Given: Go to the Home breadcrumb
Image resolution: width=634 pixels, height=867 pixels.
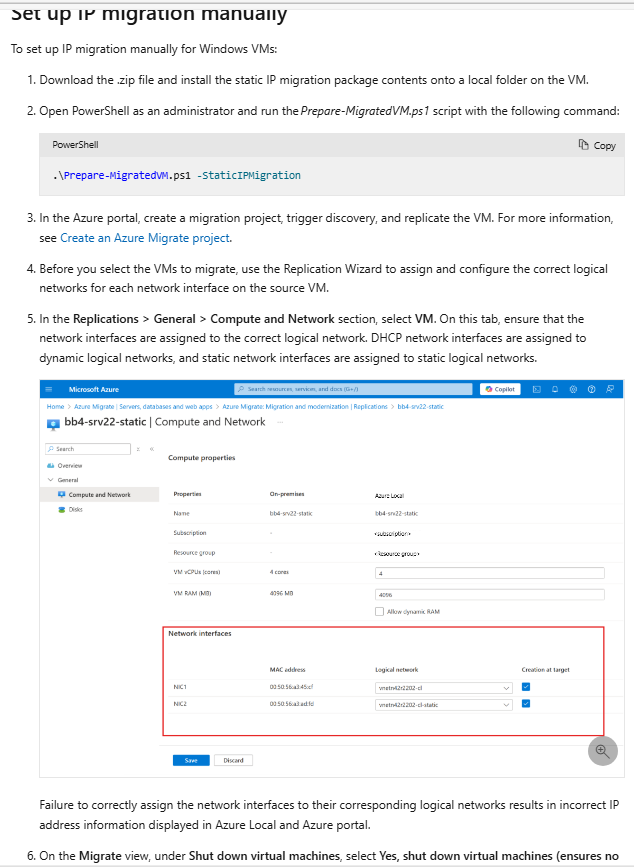Looking at the screenshot, I should (x=55, y=406).
